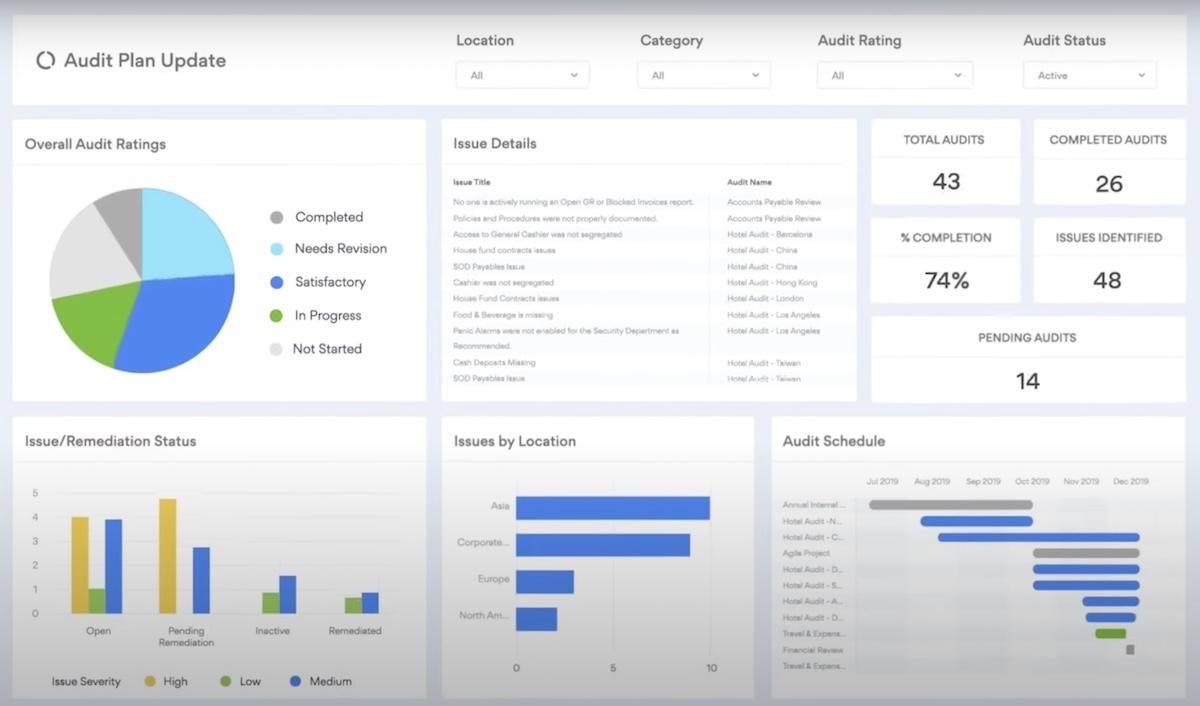Select the Cash Deposits Missing issue

click(x=494, y=362)
